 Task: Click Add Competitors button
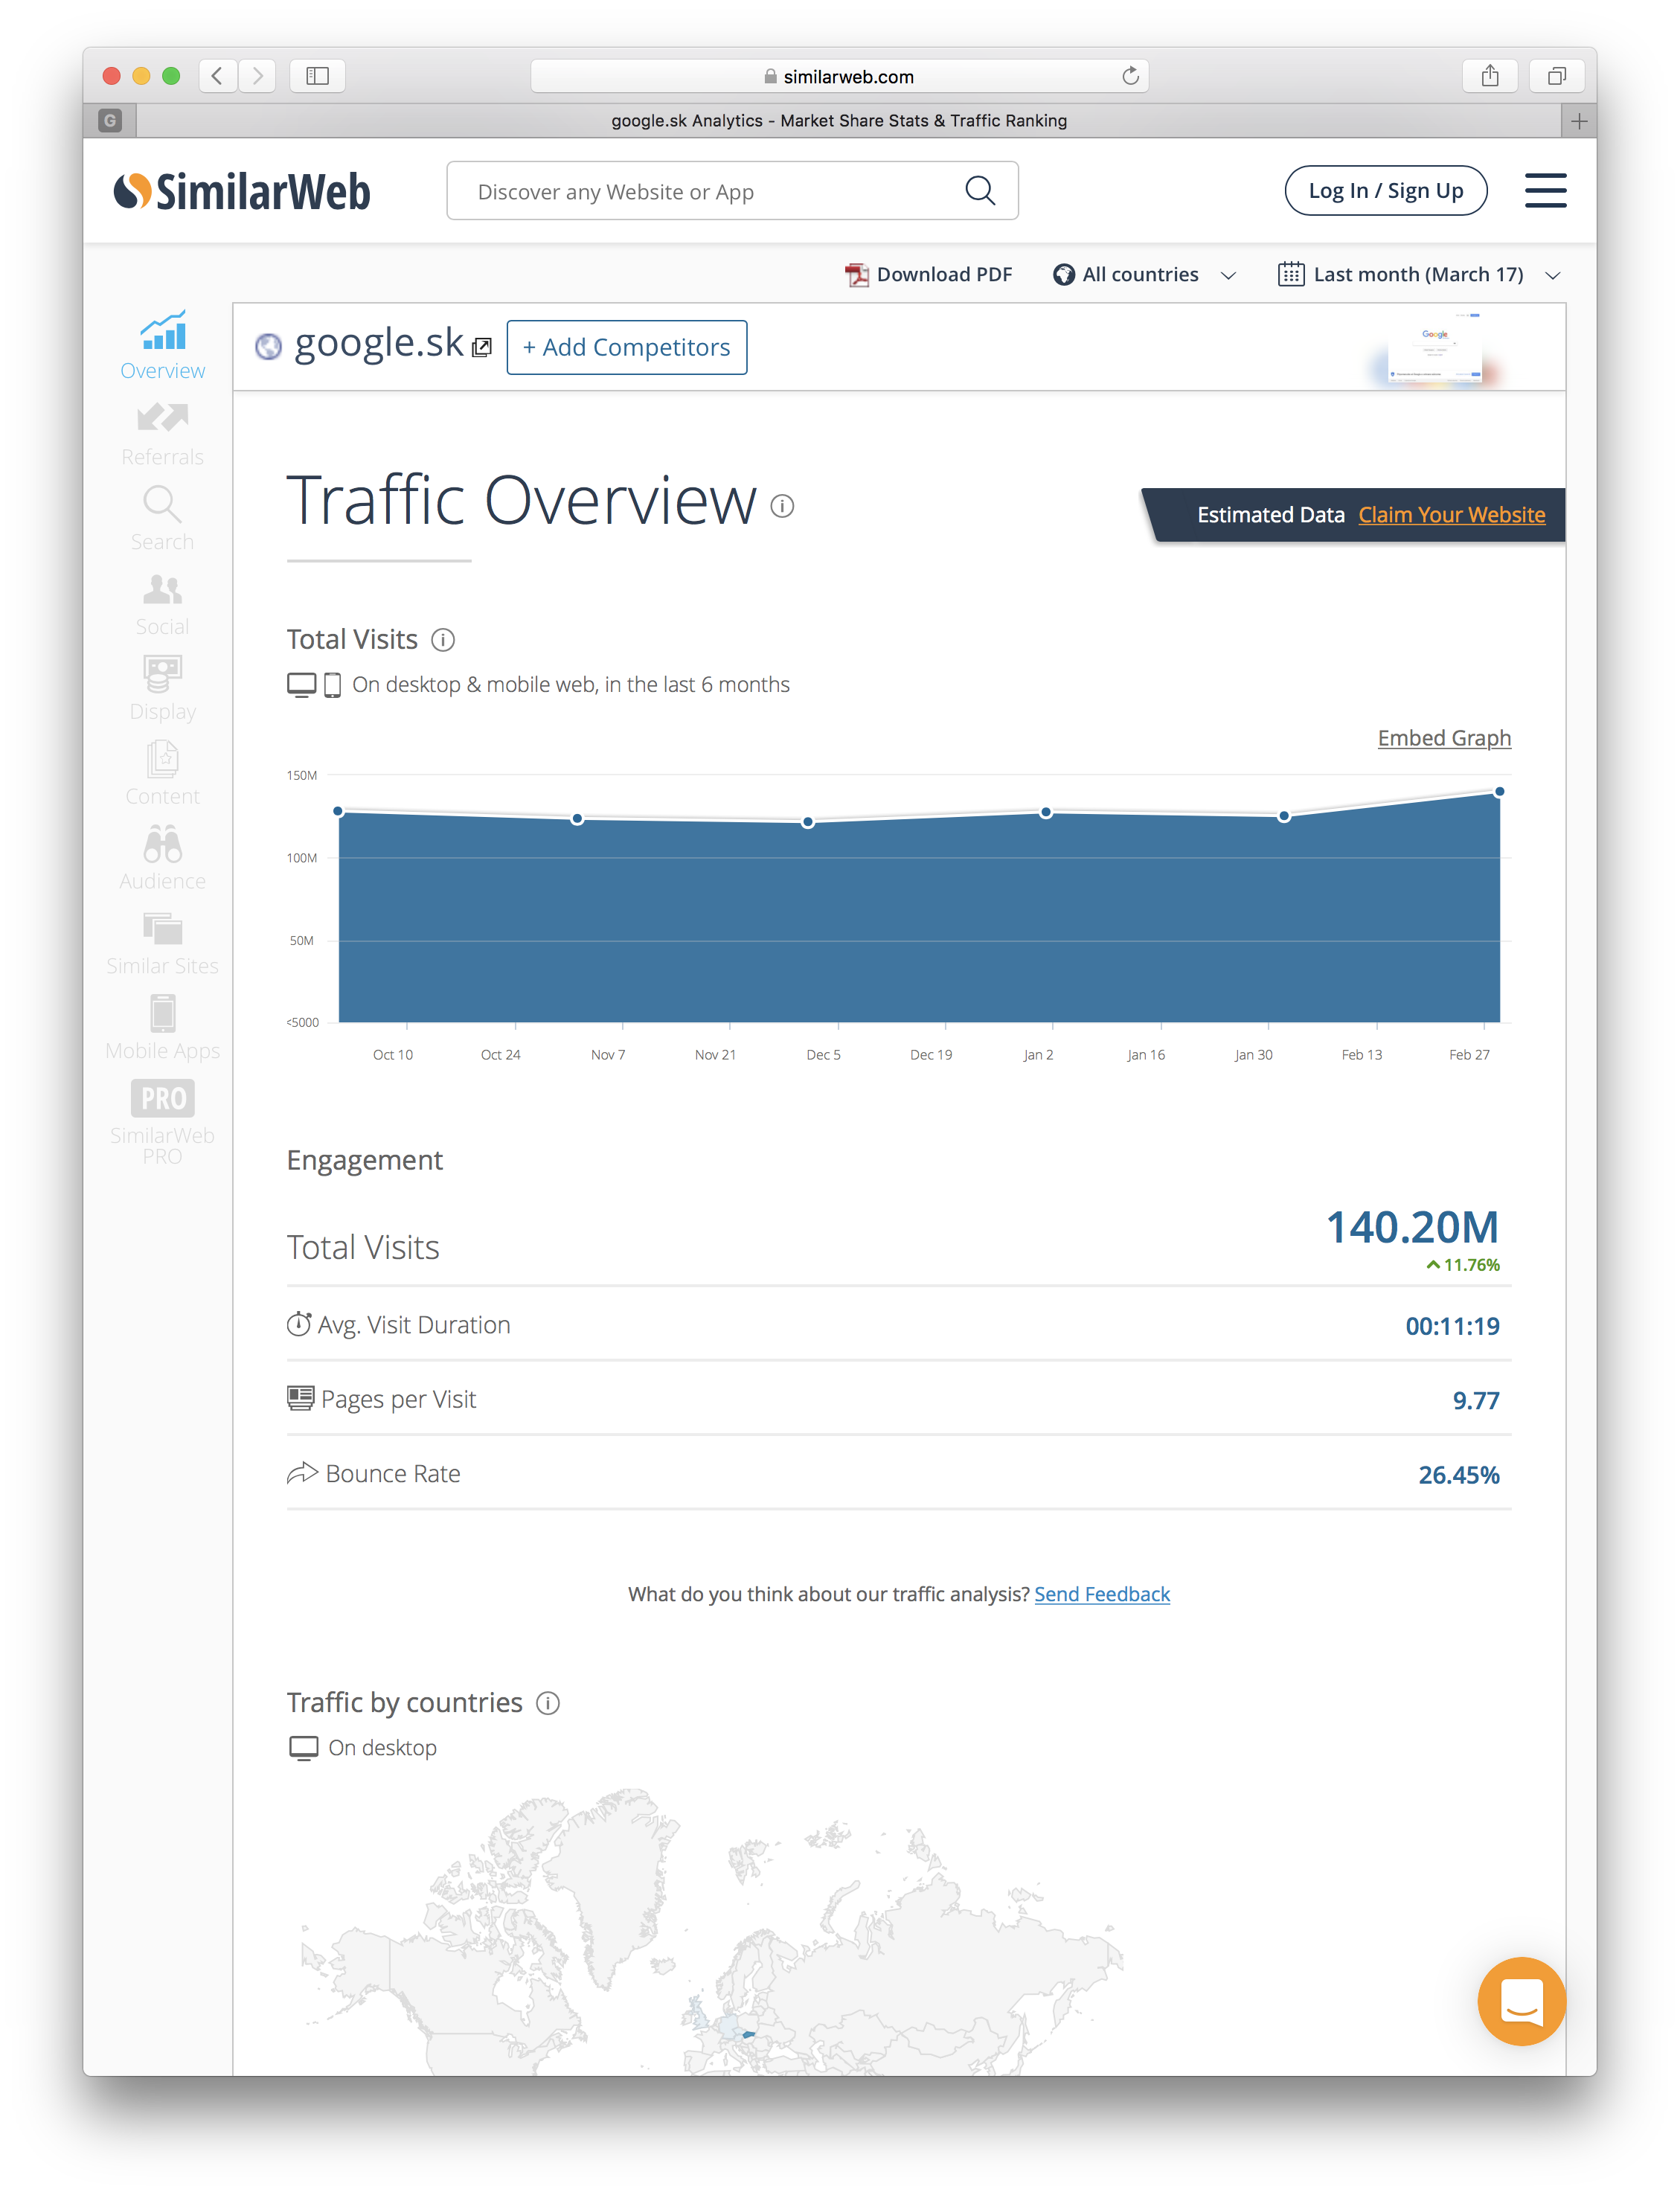pos(627,347)
